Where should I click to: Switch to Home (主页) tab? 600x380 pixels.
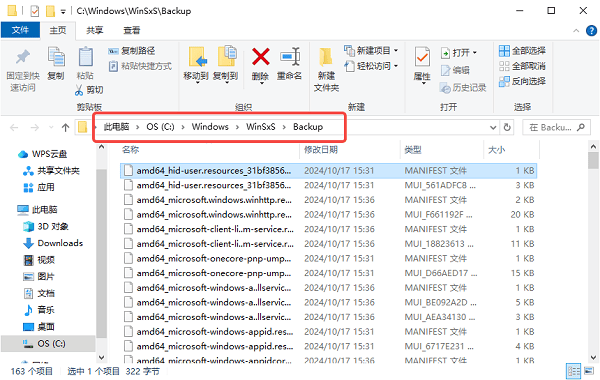coord(58,30)
